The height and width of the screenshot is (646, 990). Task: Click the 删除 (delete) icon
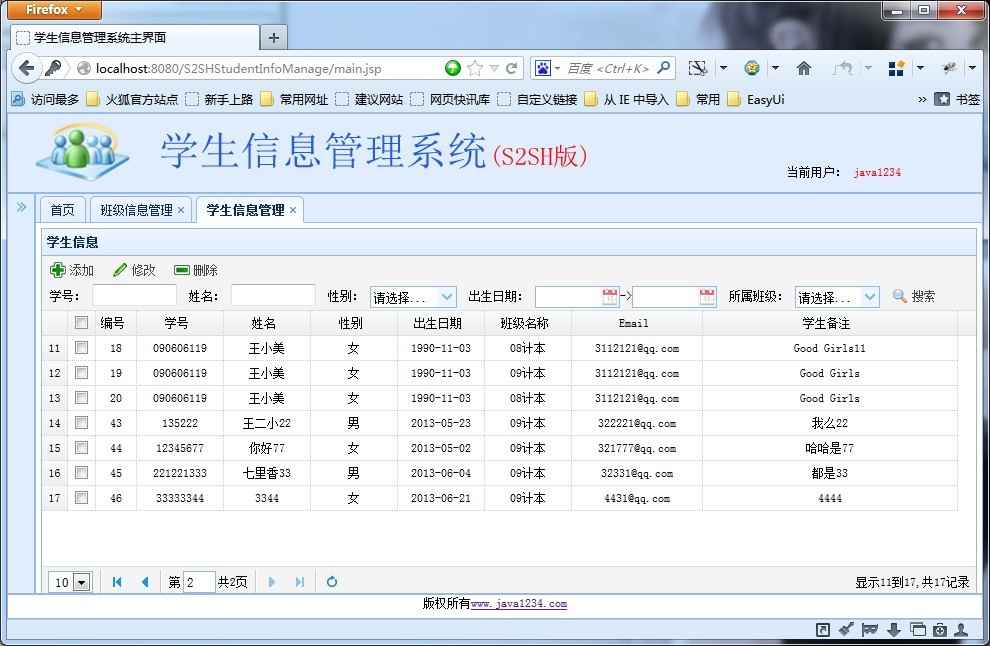tap(181, 270)
